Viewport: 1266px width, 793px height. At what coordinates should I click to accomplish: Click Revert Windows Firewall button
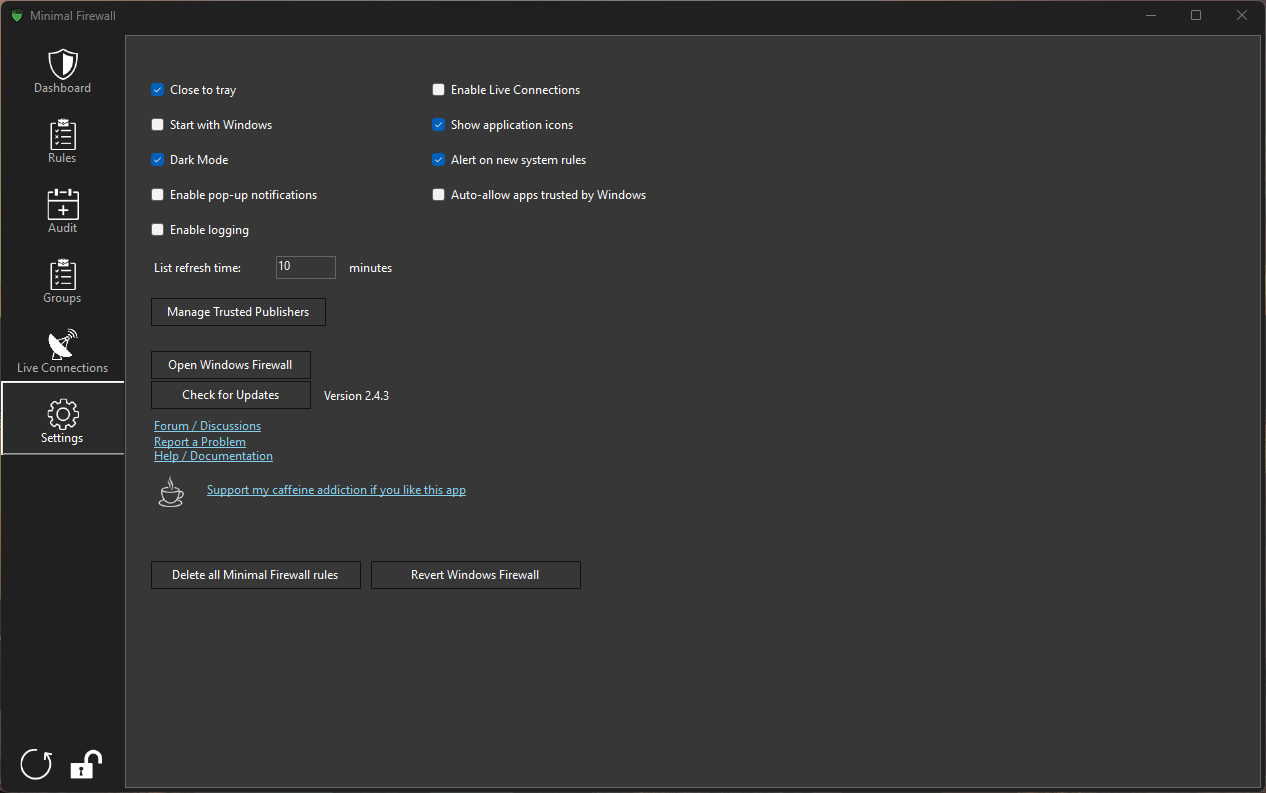point(475,575)
